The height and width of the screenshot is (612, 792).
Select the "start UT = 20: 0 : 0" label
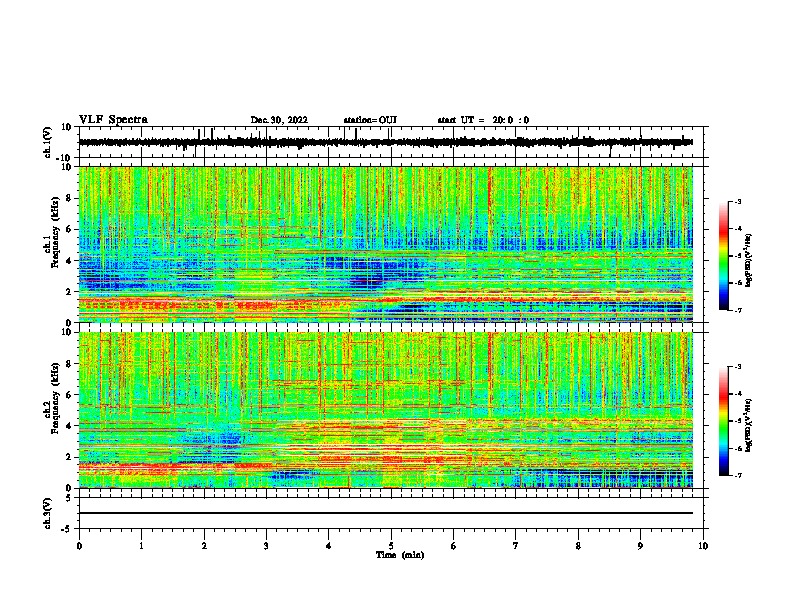(483, 120)
